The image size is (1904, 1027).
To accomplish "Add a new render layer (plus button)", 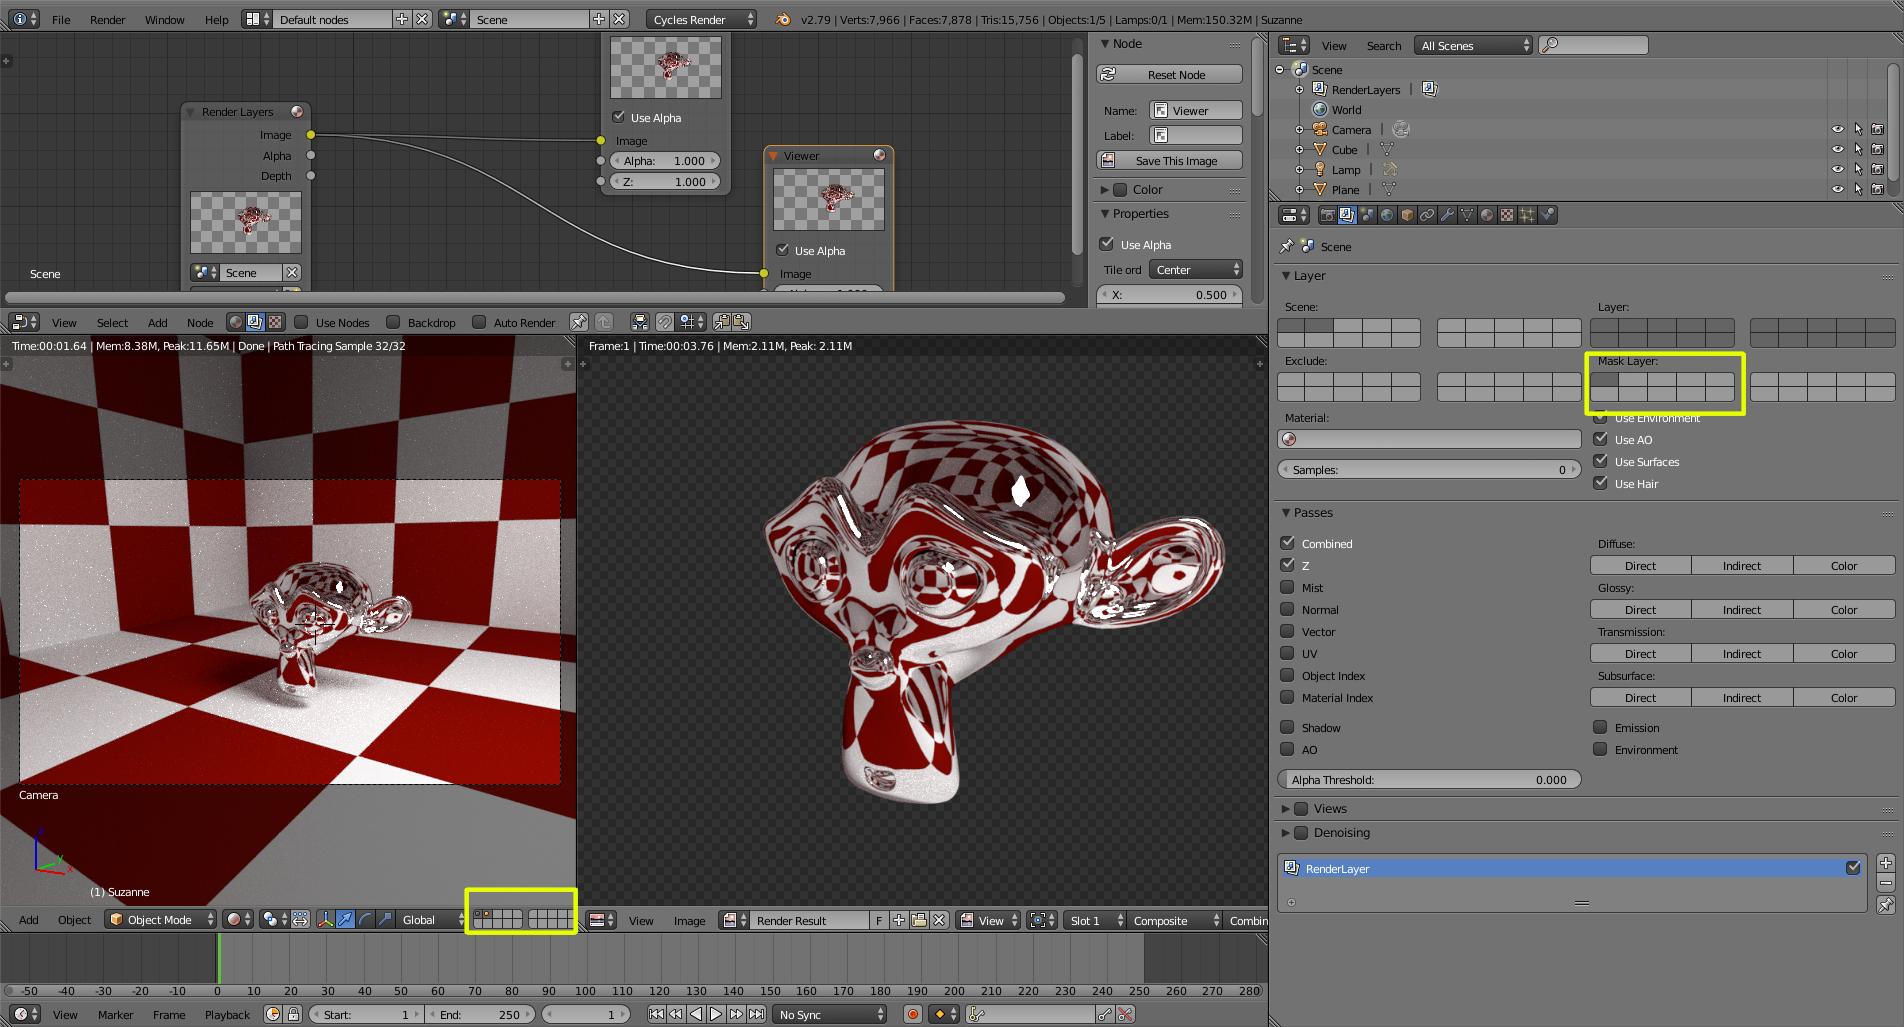I will (x=1885, y=863).
